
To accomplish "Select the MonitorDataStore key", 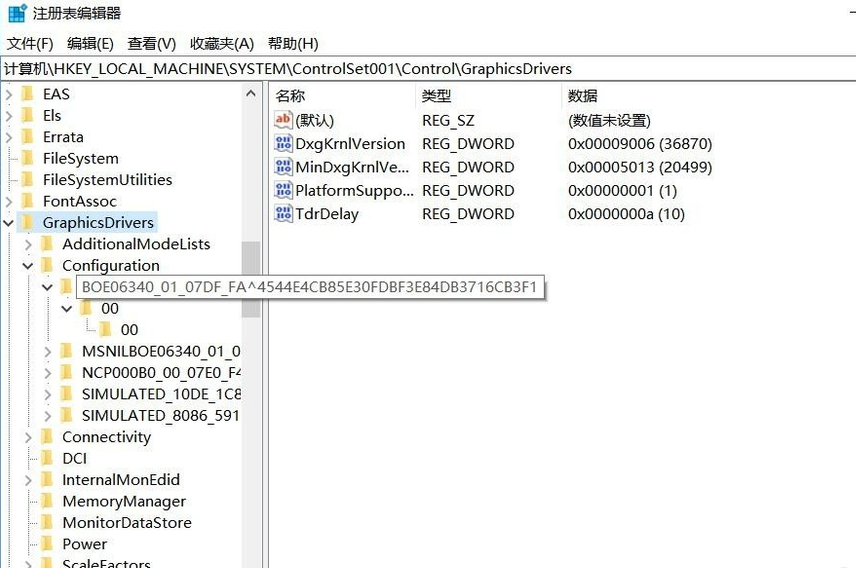I will click(126, 523).
